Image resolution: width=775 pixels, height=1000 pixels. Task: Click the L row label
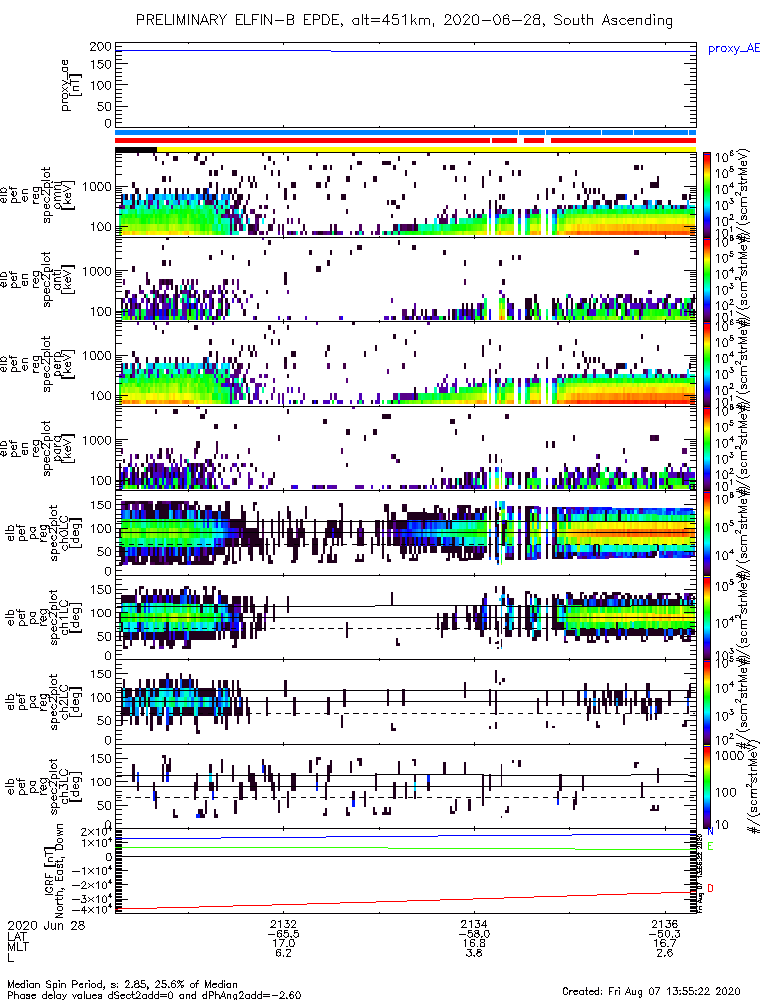[10, 957]
